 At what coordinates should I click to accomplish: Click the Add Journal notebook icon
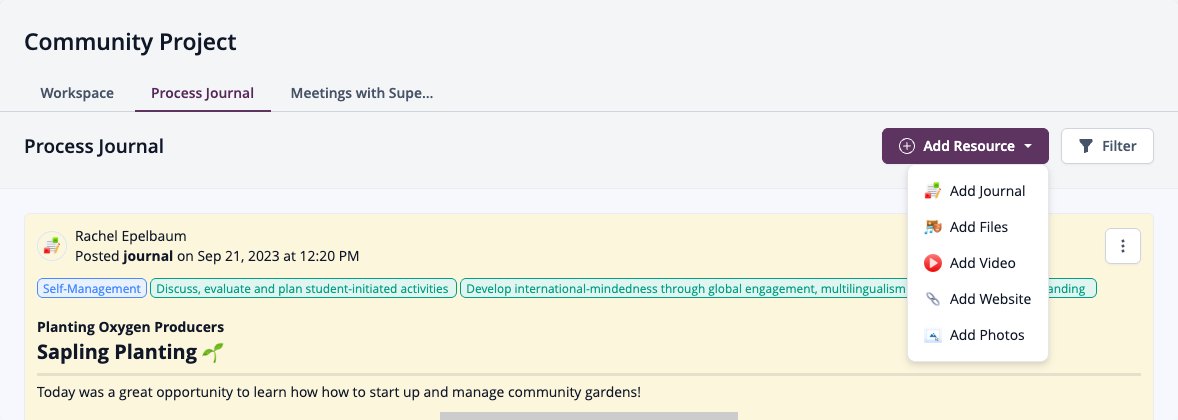click(x=932, y=191)
